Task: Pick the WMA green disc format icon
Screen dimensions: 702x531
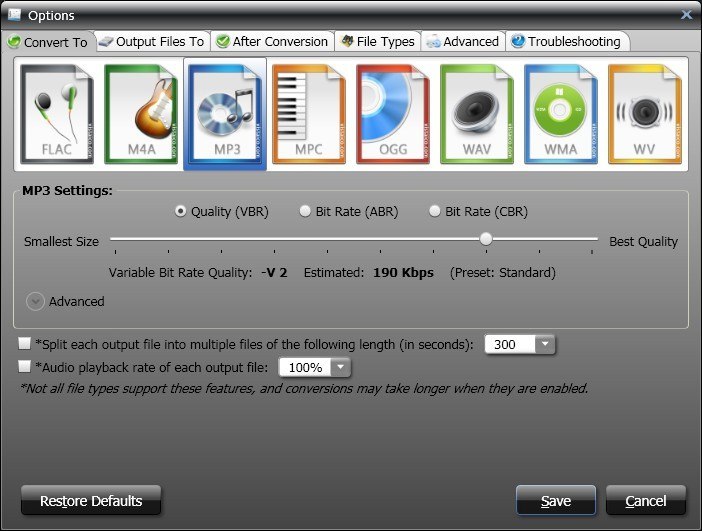Action: [561, 114]
